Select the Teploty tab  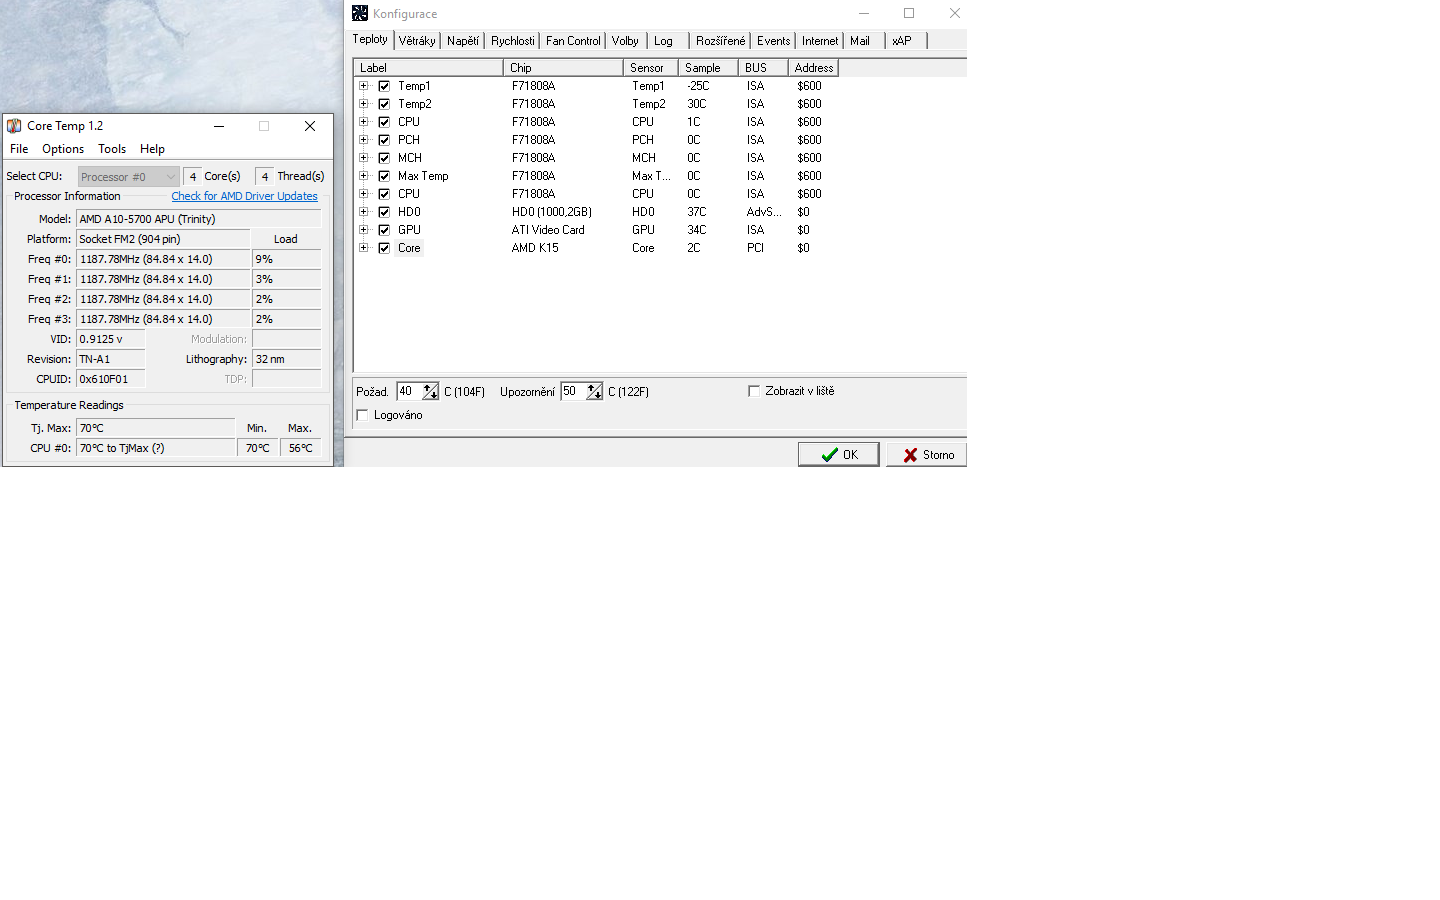tap(370, 39)
